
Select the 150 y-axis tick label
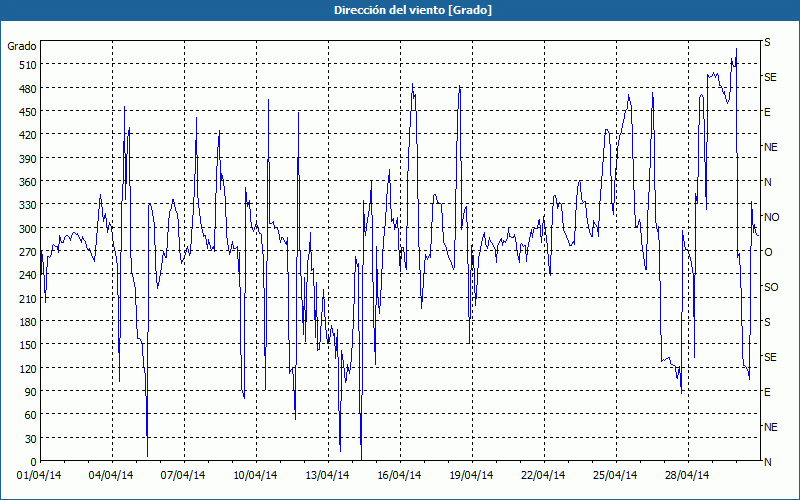(28, 345)
